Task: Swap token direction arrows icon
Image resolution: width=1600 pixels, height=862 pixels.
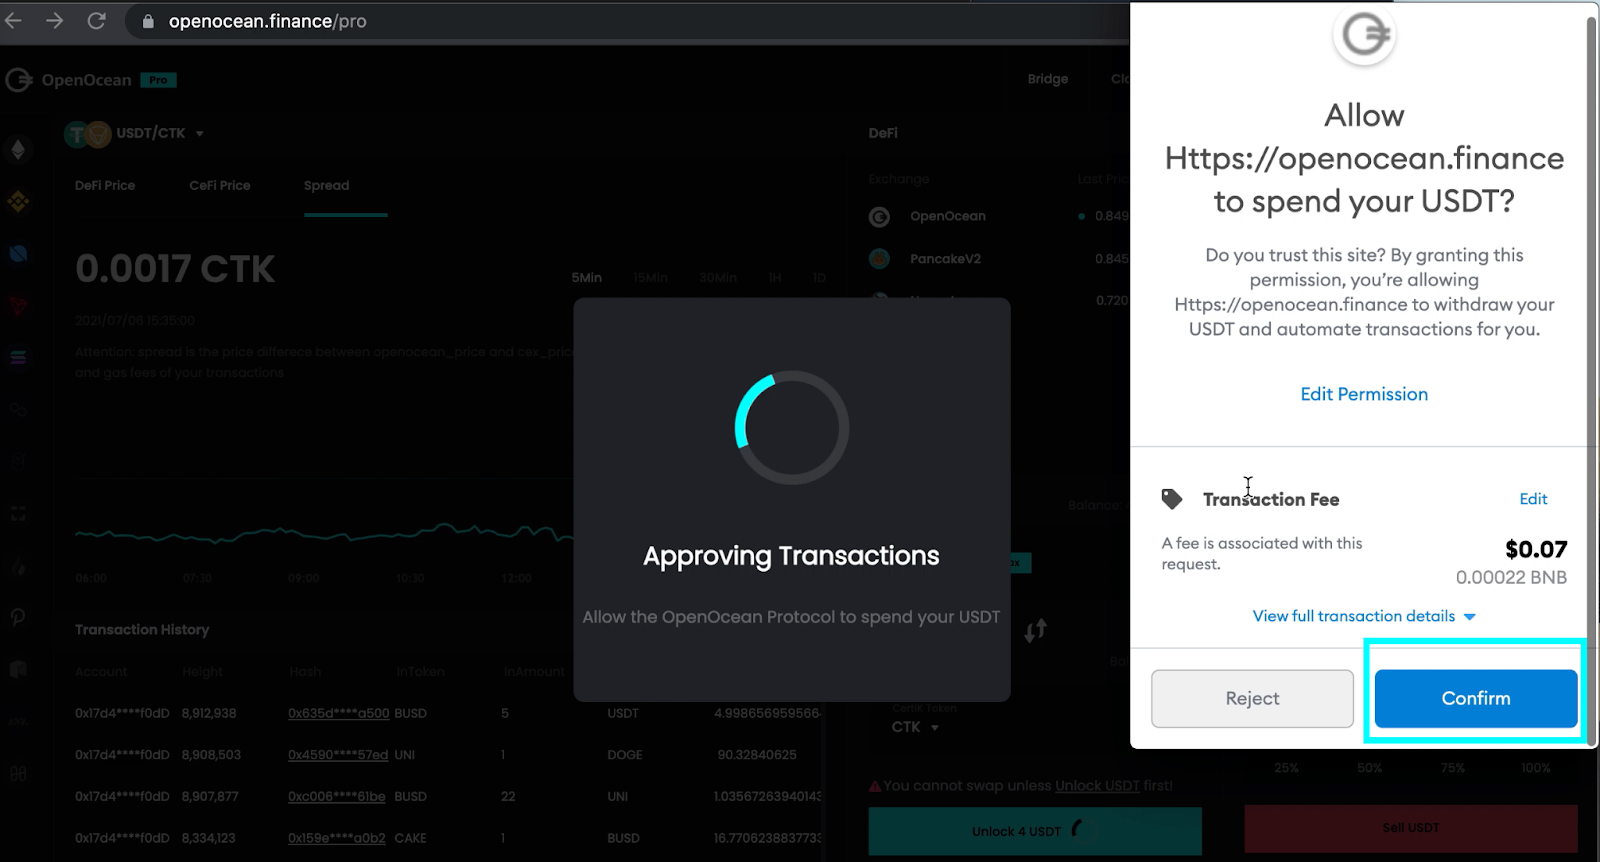Action: [1035, 631]
